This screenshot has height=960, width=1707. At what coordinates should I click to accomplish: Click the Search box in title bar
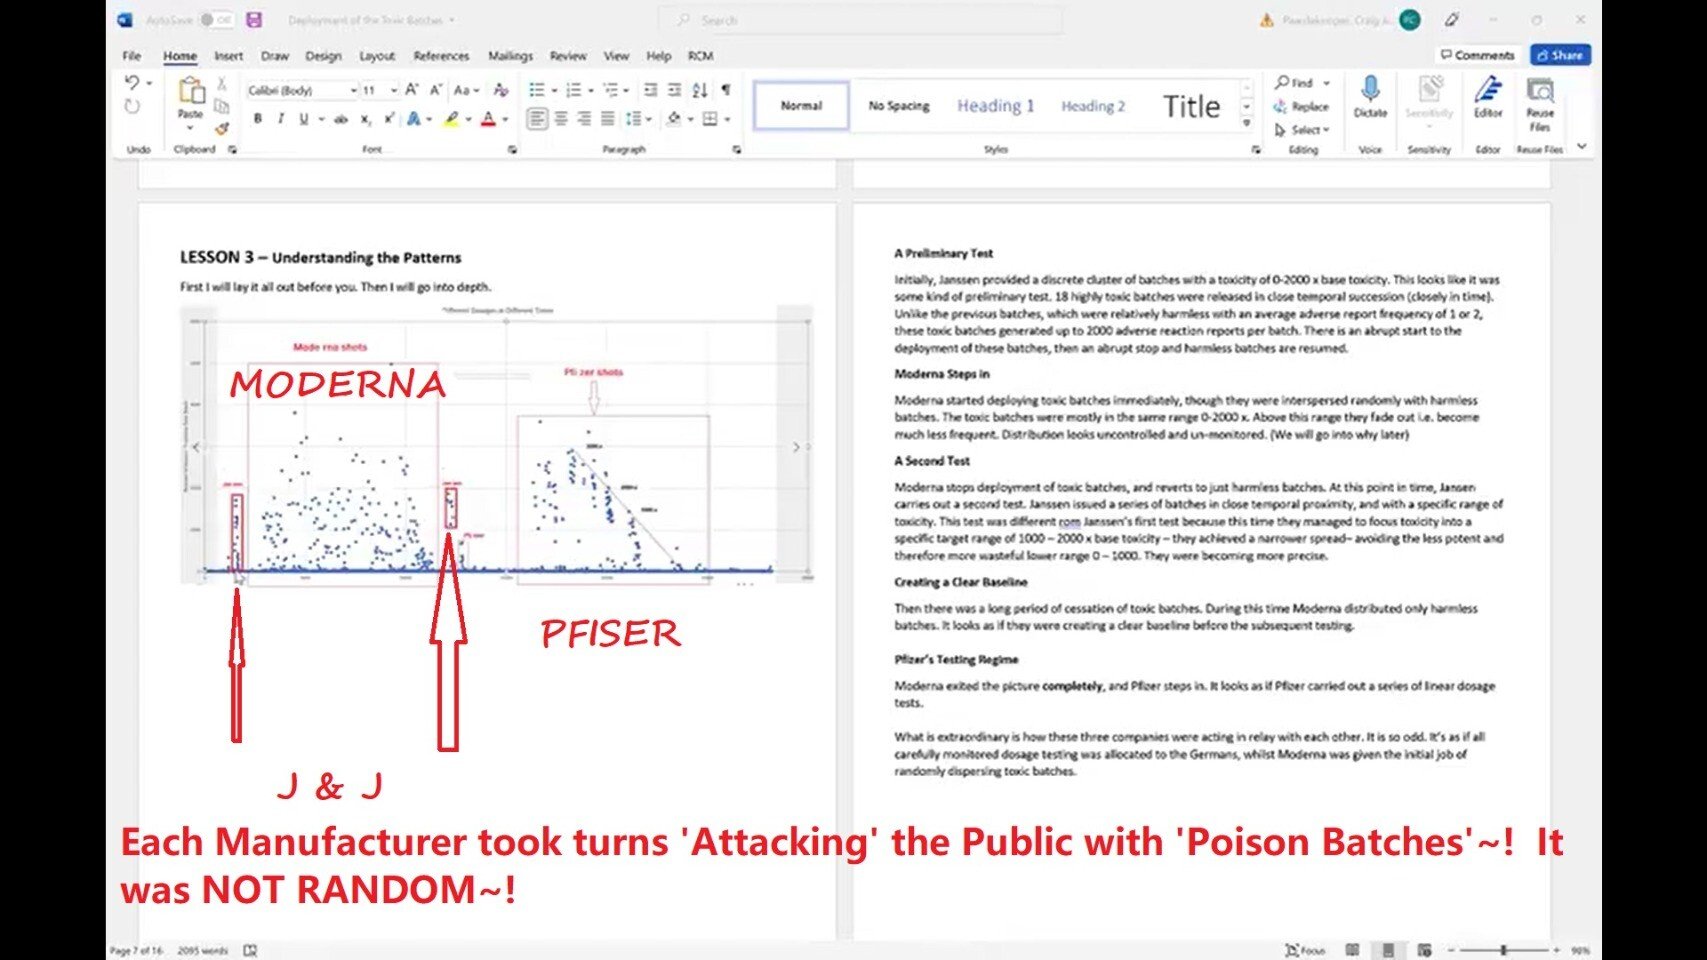point(860,20)
